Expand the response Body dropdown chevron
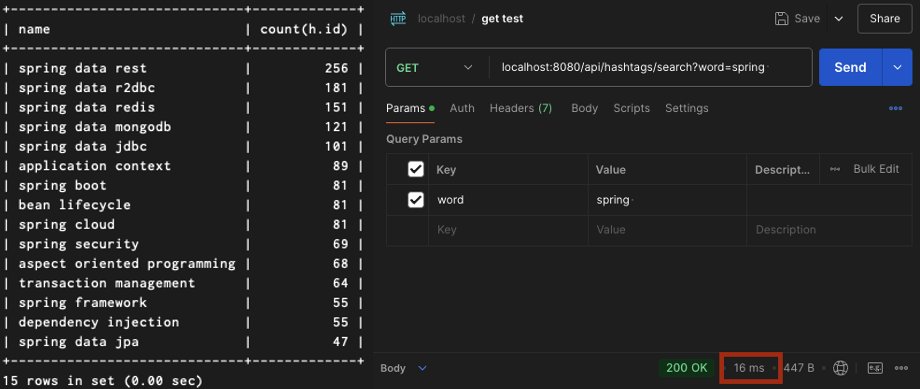This screenshot has width=920, height=389. (422, 368)
